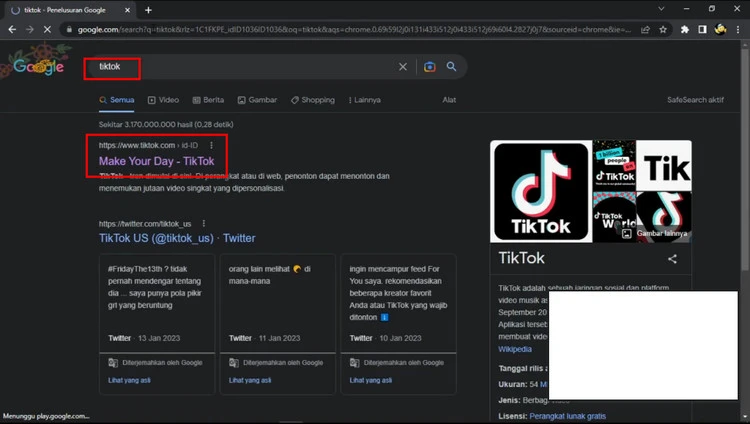The height and width of the screenshot is (424, 750).
Task: Click Lihat yang asli under 13 Jan tweet
Action: click(129, 380)
